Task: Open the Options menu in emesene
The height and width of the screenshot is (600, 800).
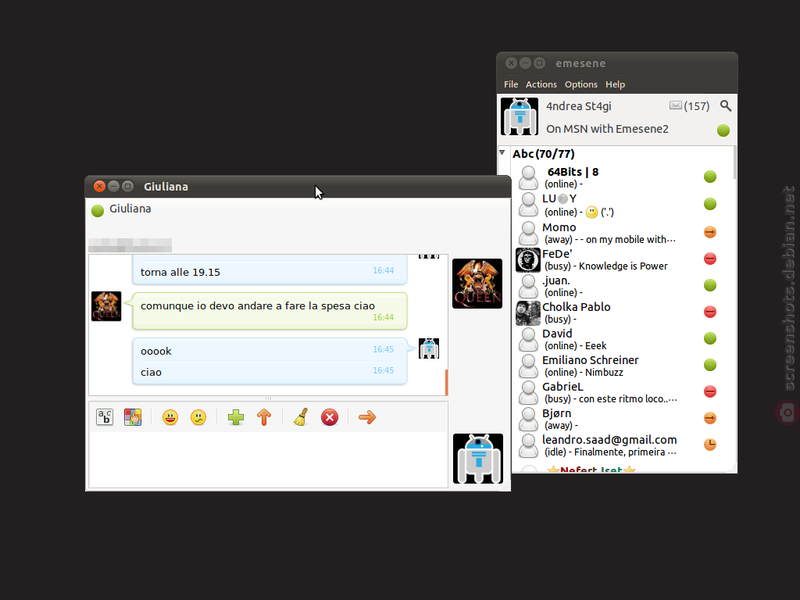Action: tap(581, 84)
